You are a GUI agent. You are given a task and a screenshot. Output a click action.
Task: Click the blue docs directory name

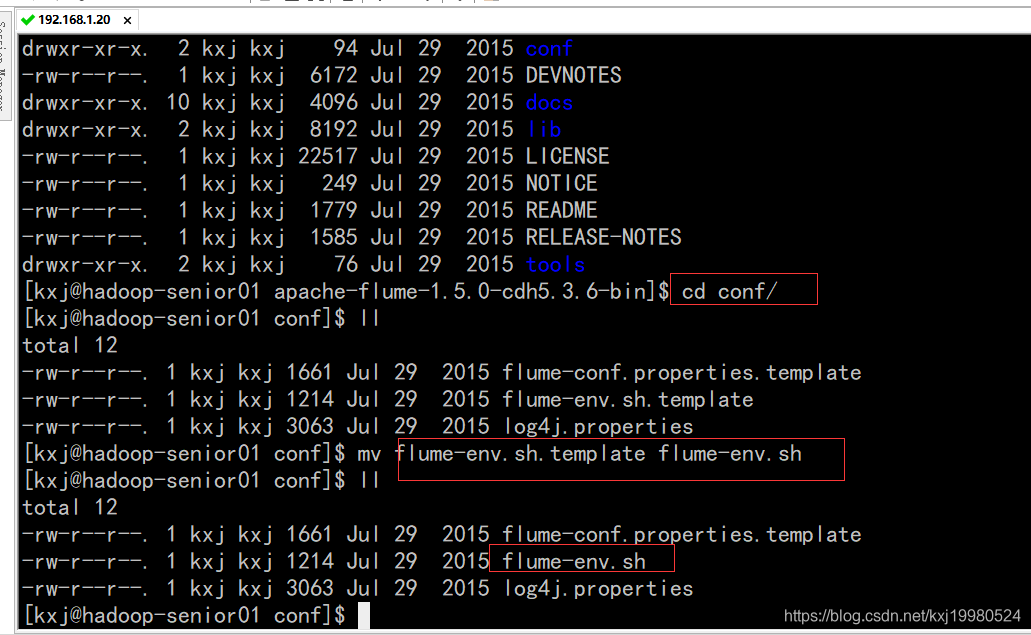click(x=549, y=103)
